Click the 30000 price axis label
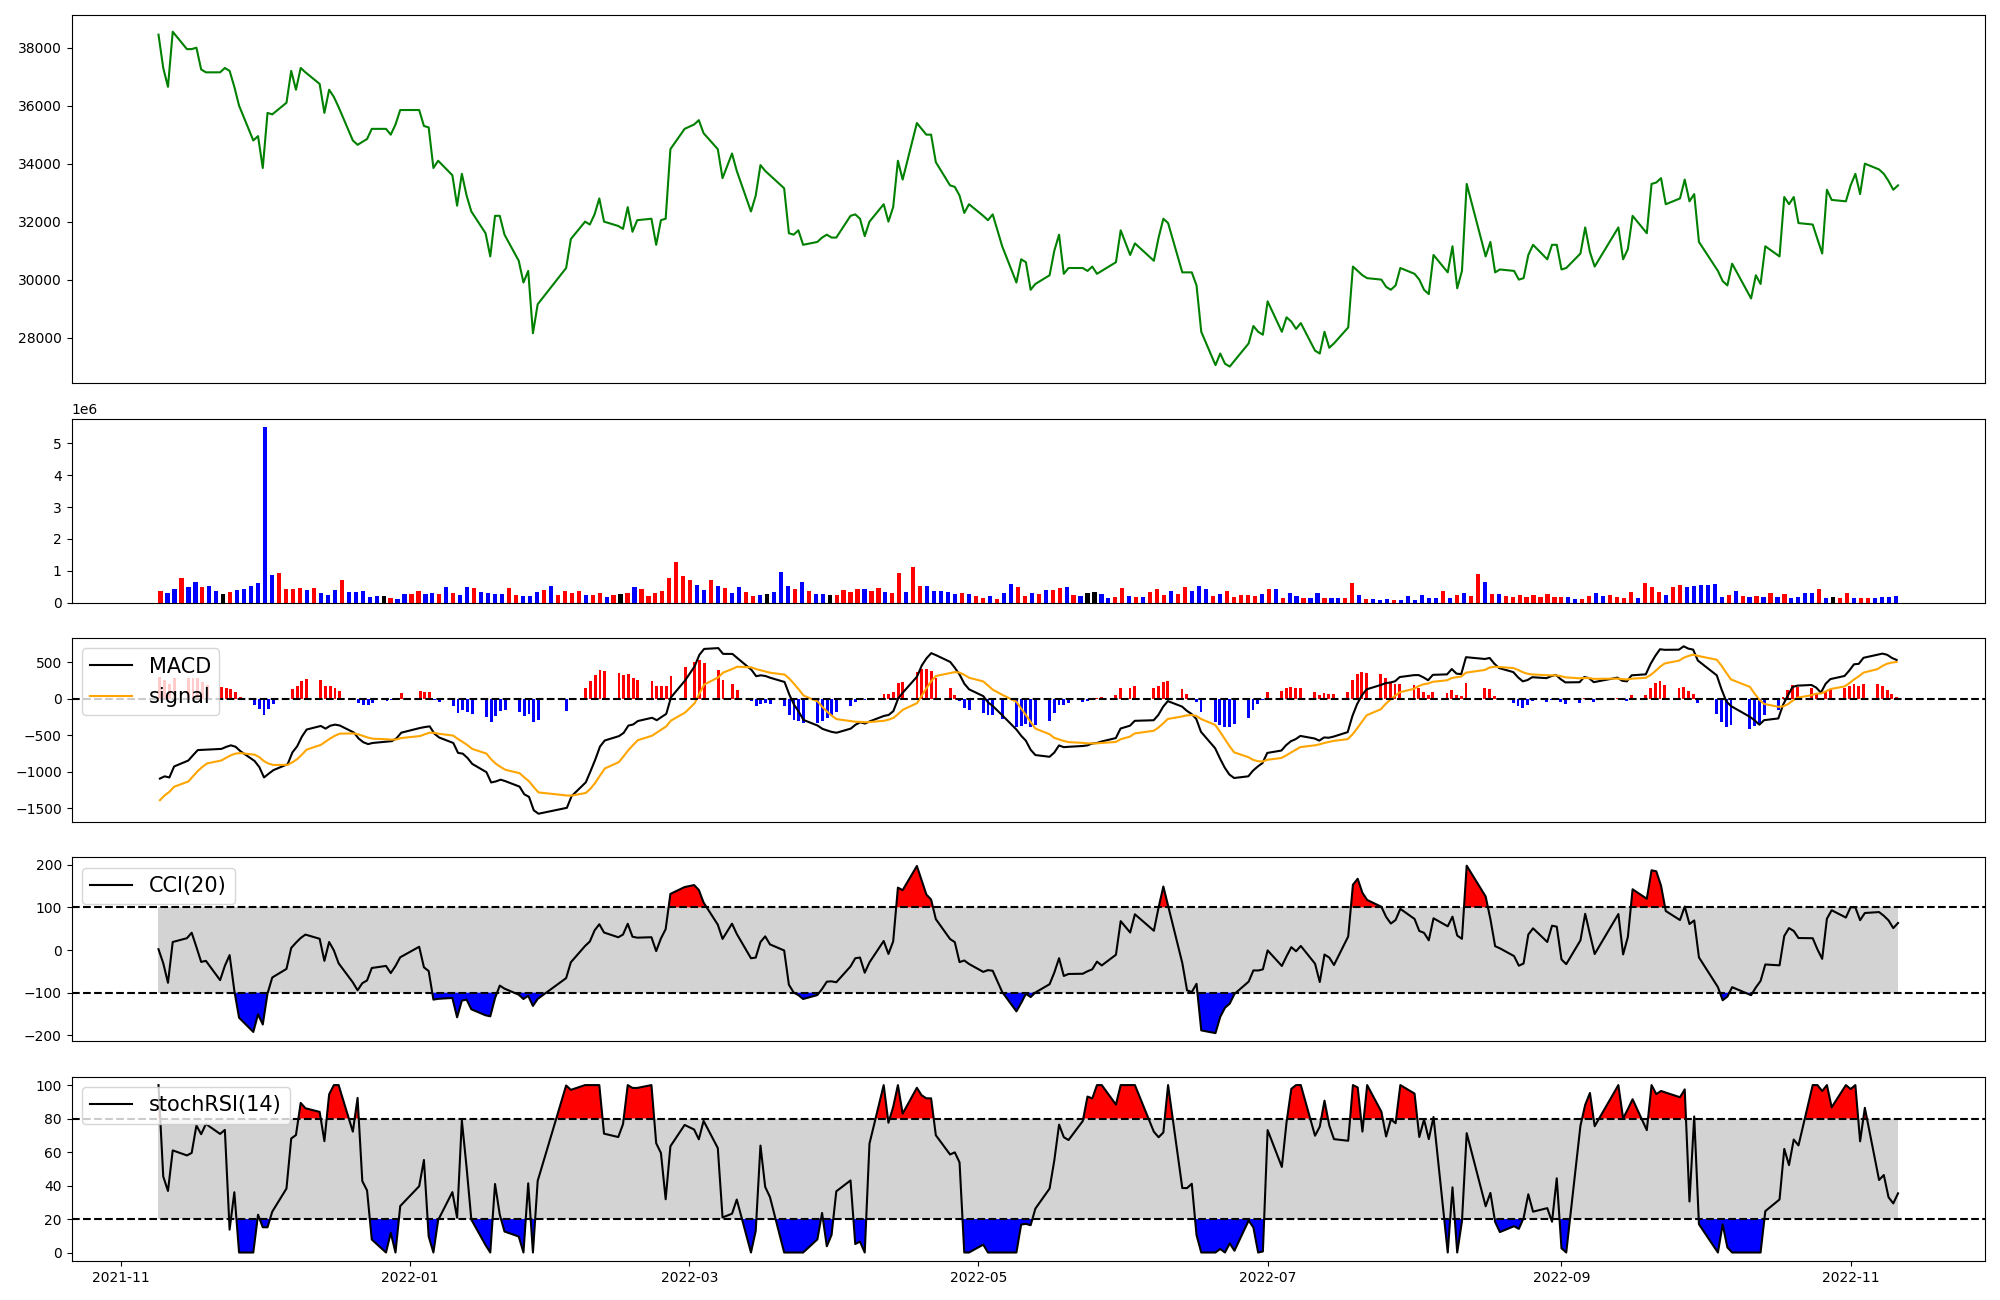Screen dimensions: 2000x1300 pos(40,280)
